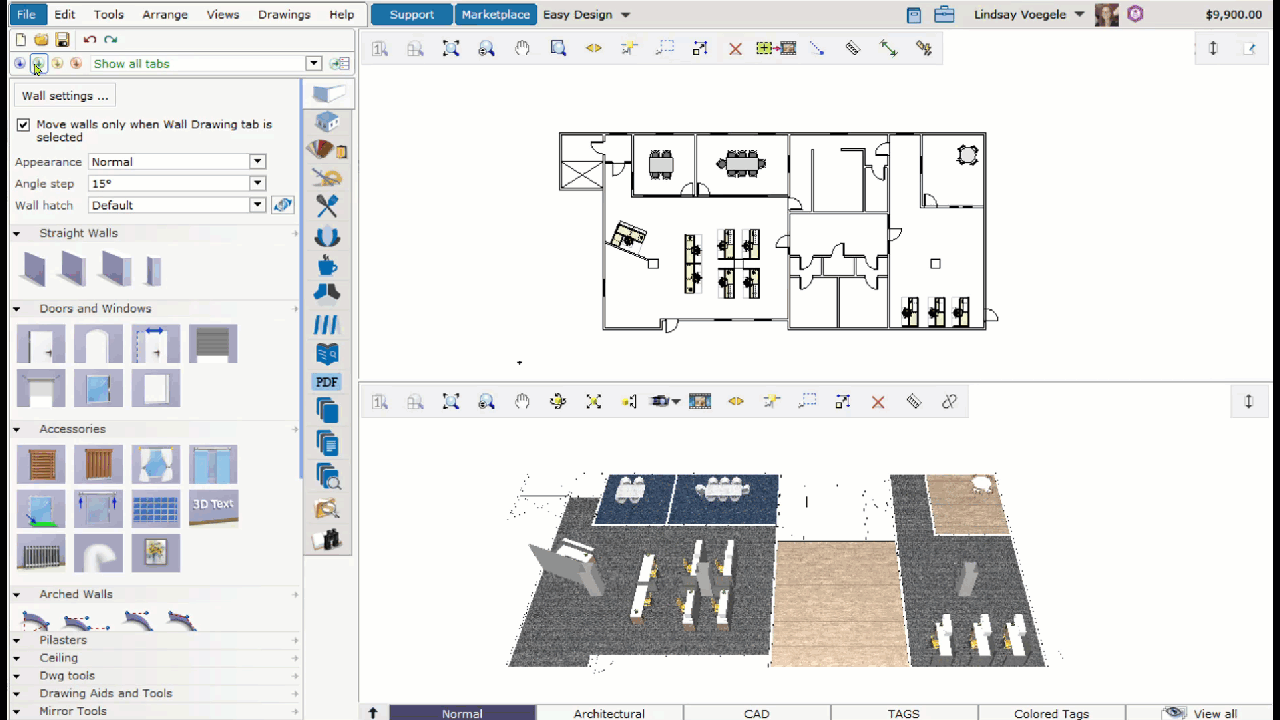Click orbit rotate icon in 3D toolbar
Screen dimensions: 1280x720
coord(558,401)
